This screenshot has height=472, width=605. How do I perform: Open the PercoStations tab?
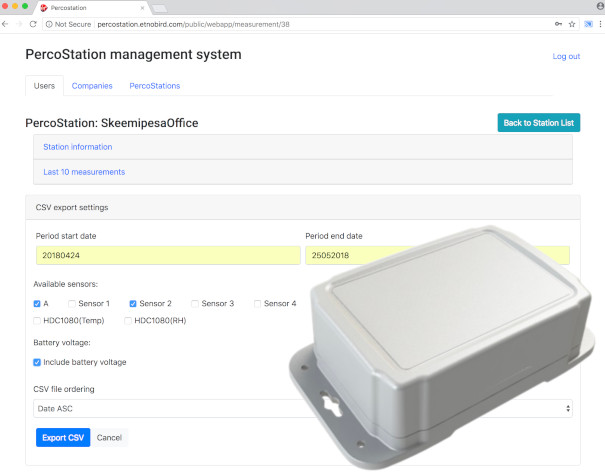point(154,86)
